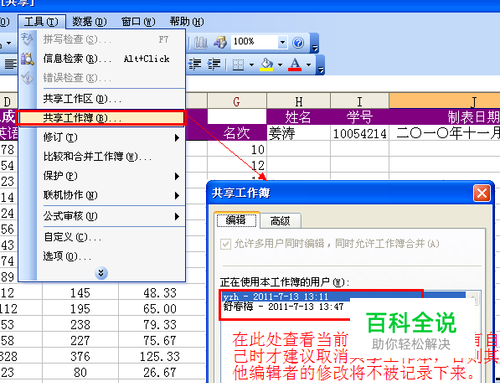Viewport: 500px width, 383px height.
Task: Open the 工具(T) menu
Action: coord(41,22)
